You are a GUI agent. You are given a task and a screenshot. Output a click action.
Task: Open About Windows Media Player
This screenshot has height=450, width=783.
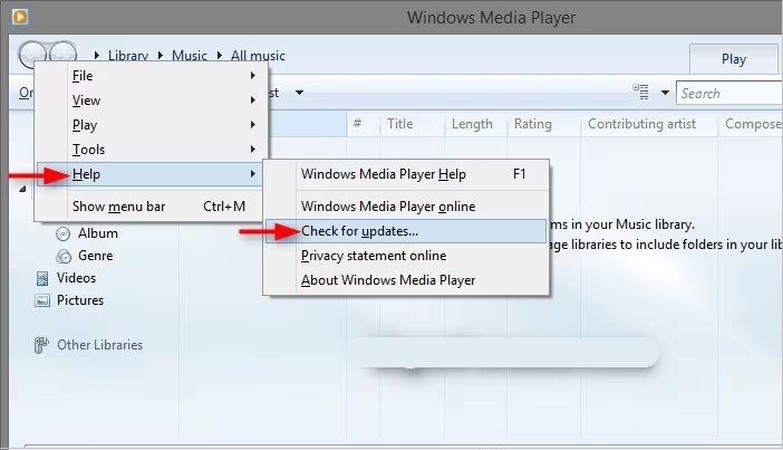coord(406,280)
